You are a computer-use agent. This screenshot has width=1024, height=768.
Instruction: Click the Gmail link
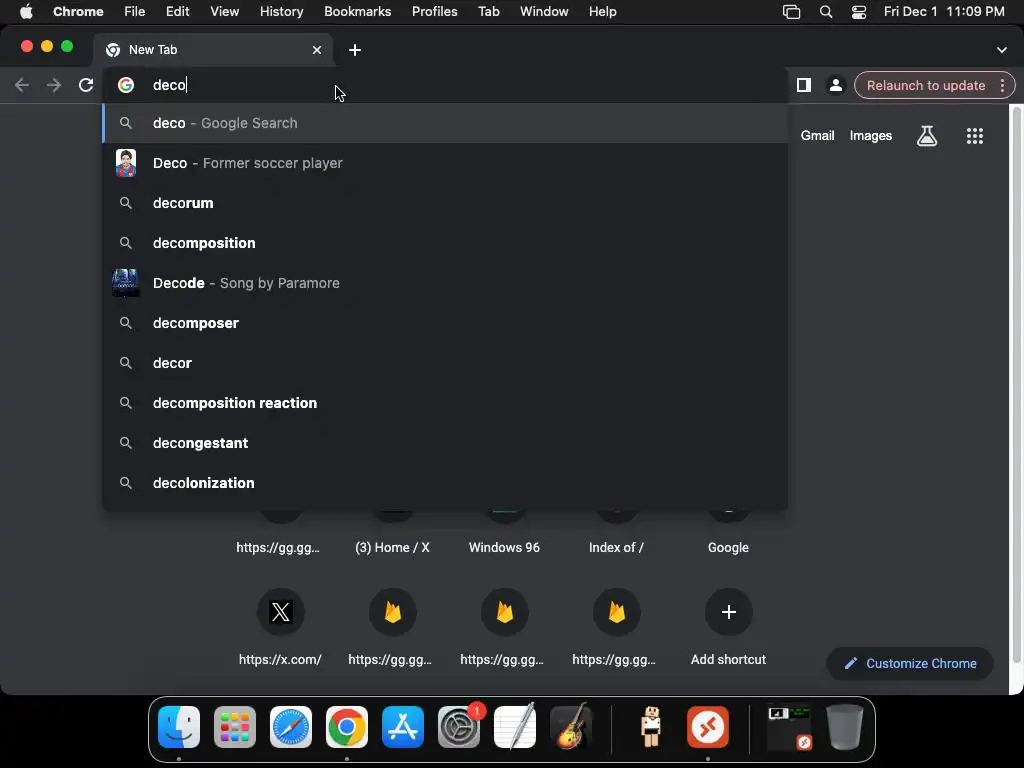click(818, 135)
